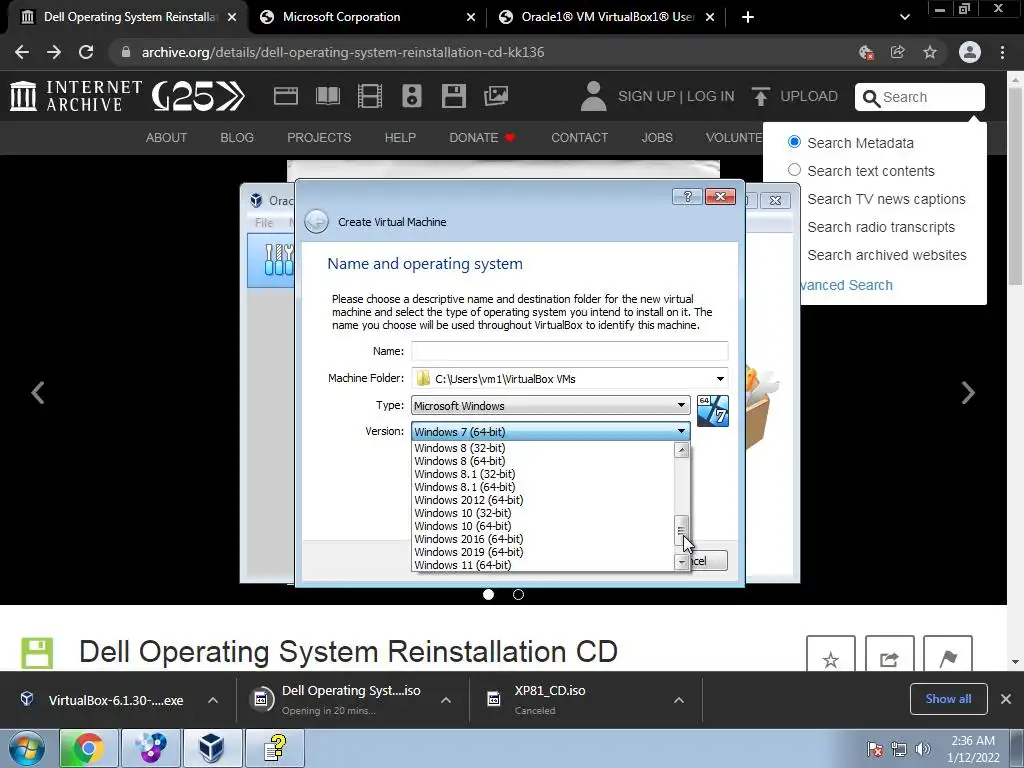This screenshot has width=1024, height=768.
Task: Open a new browser tab
Action: tap(748, 17)
